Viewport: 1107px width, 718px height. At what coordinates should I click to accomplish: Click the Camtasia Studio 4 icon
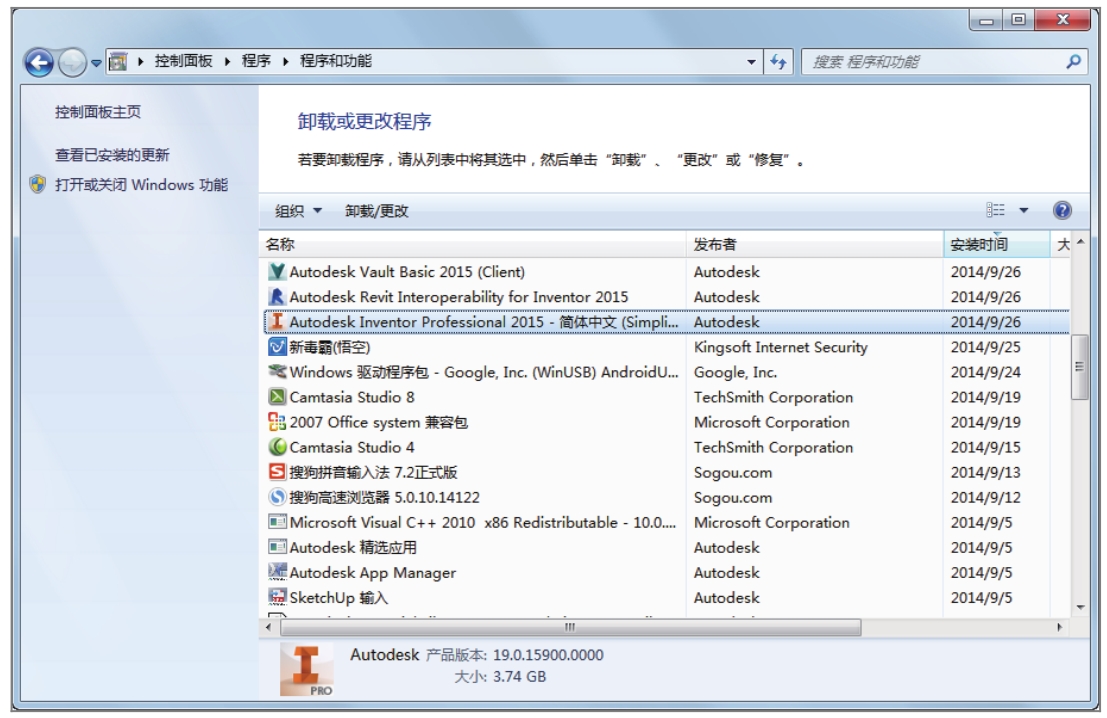tap(277, 447)
